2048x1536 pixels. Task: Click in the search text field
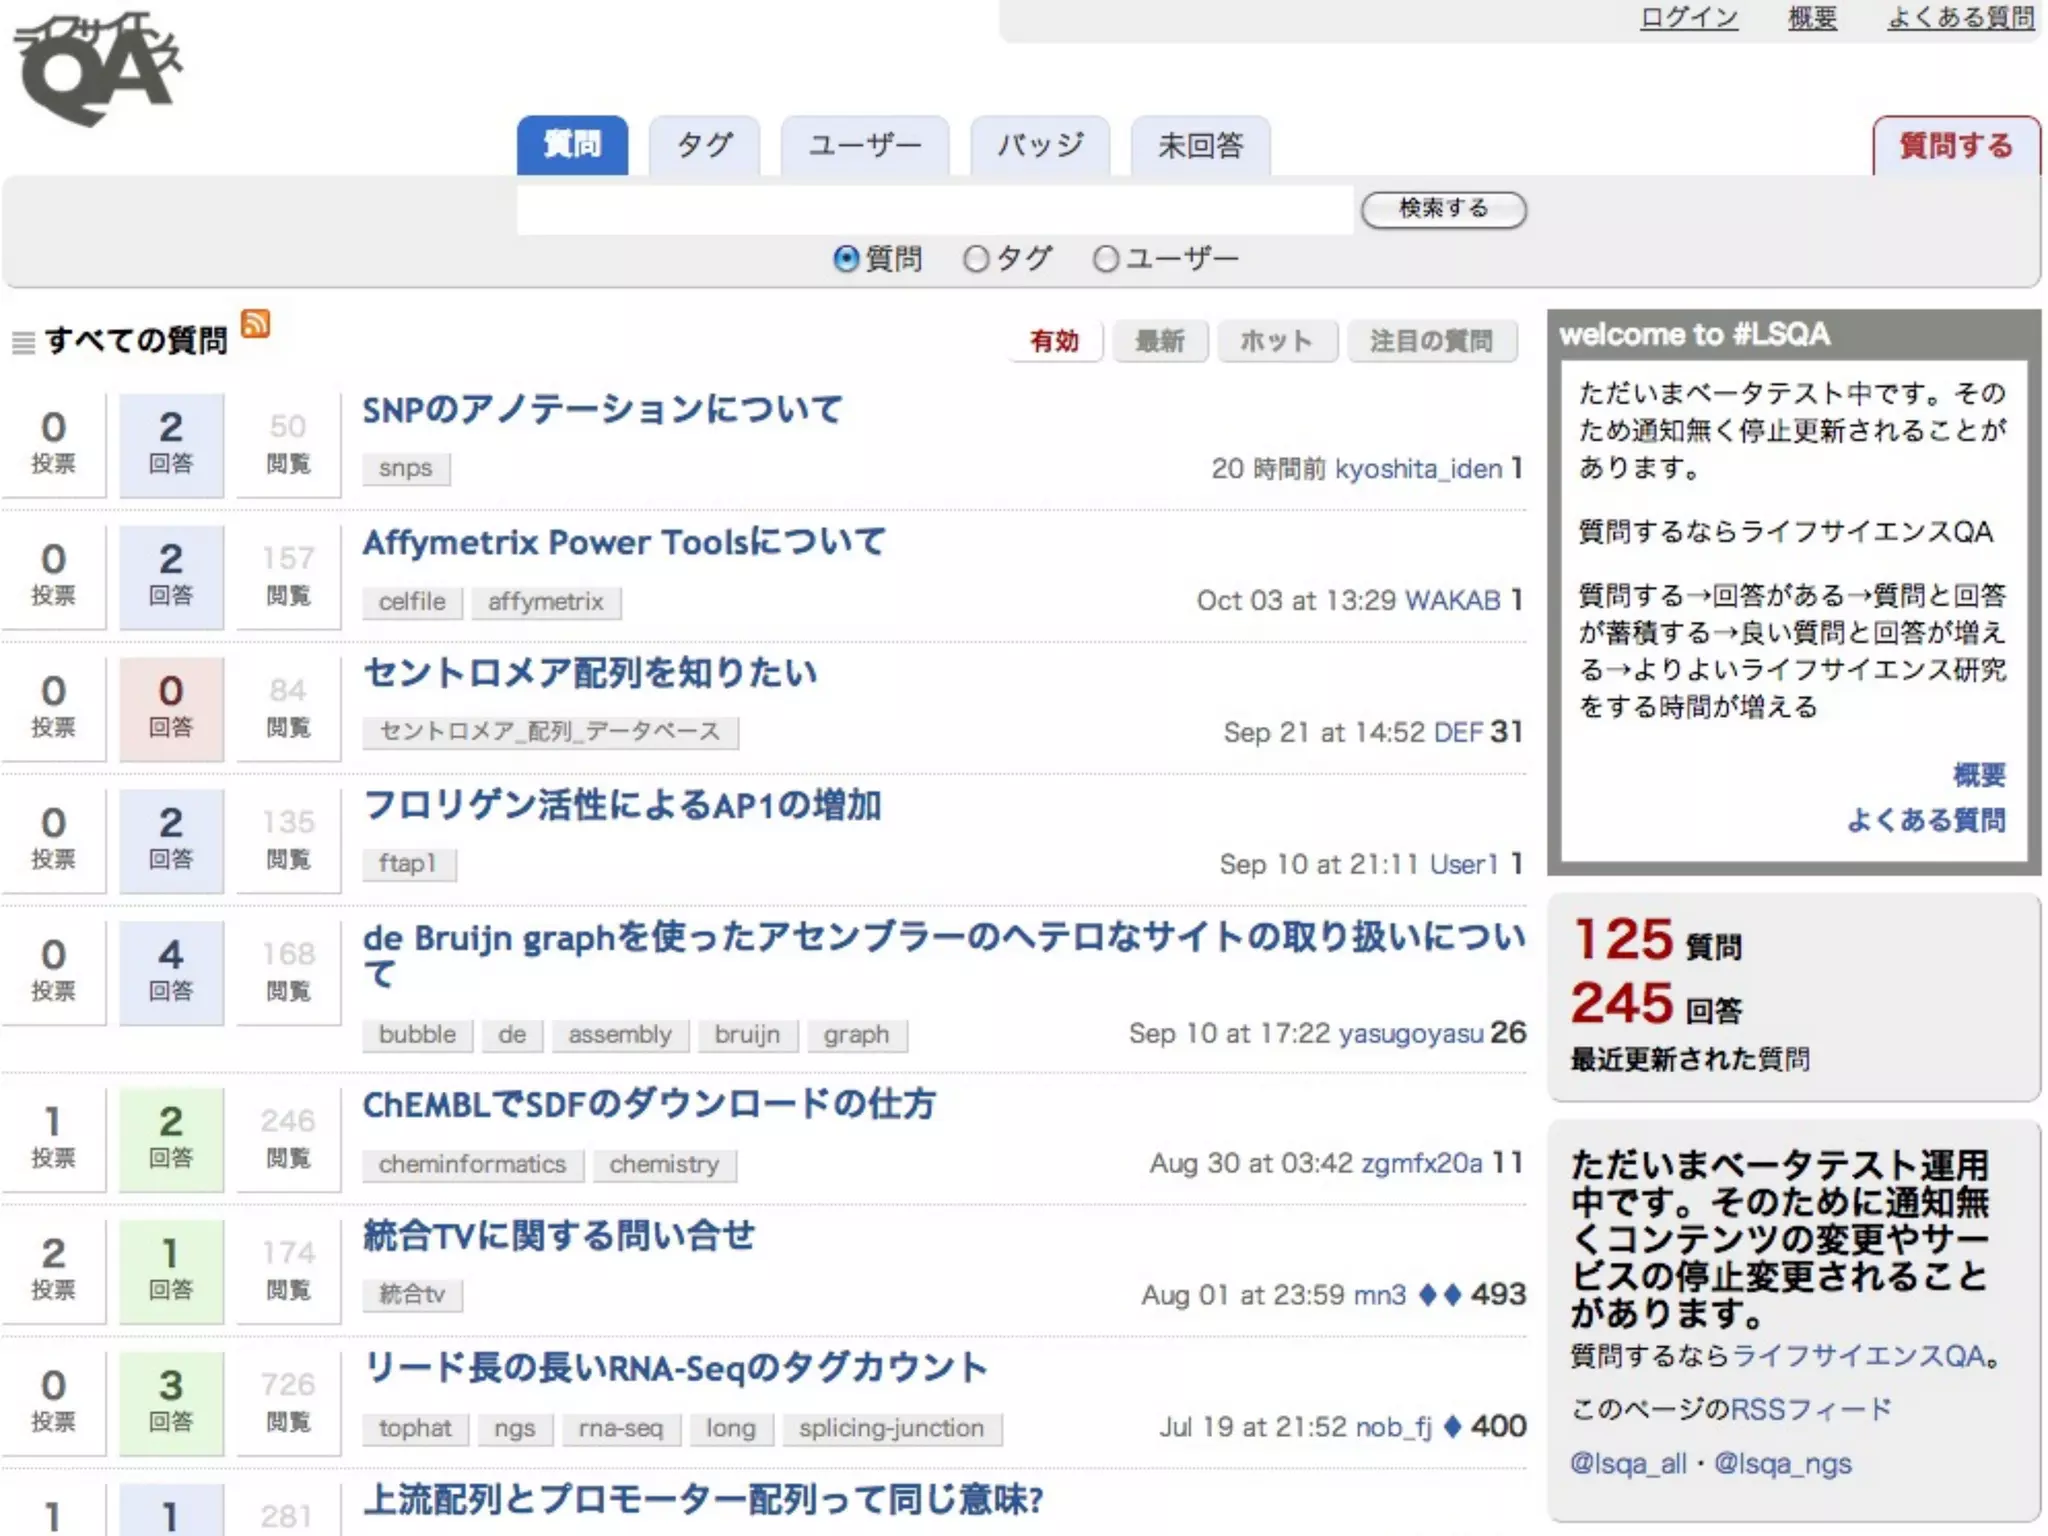[x=934, y=210]
